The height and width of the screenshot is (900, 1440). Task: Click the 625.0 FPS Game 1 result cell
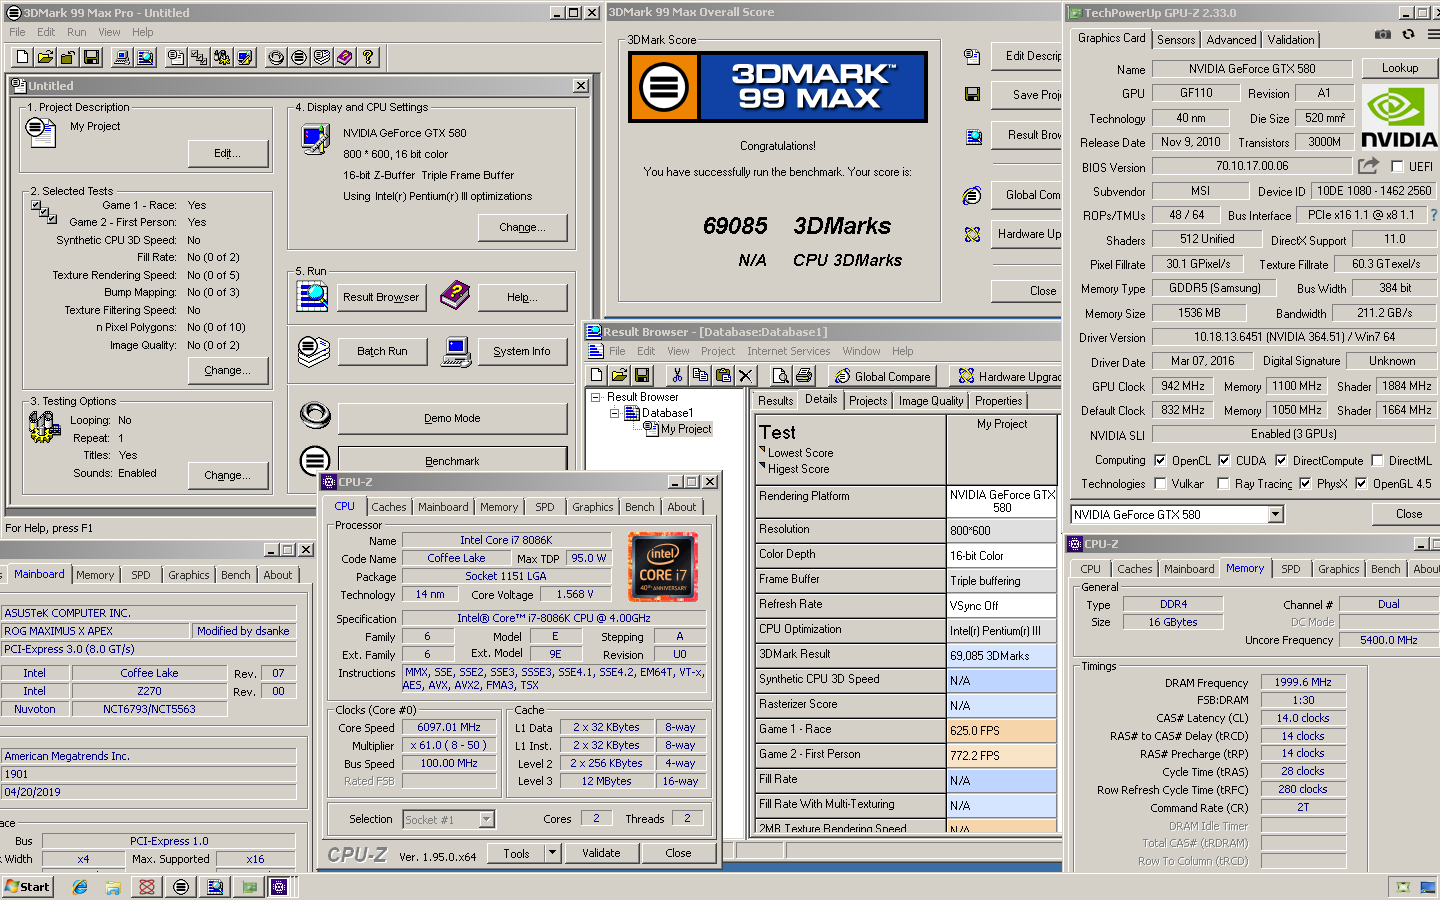click(x=1001, y=731)
